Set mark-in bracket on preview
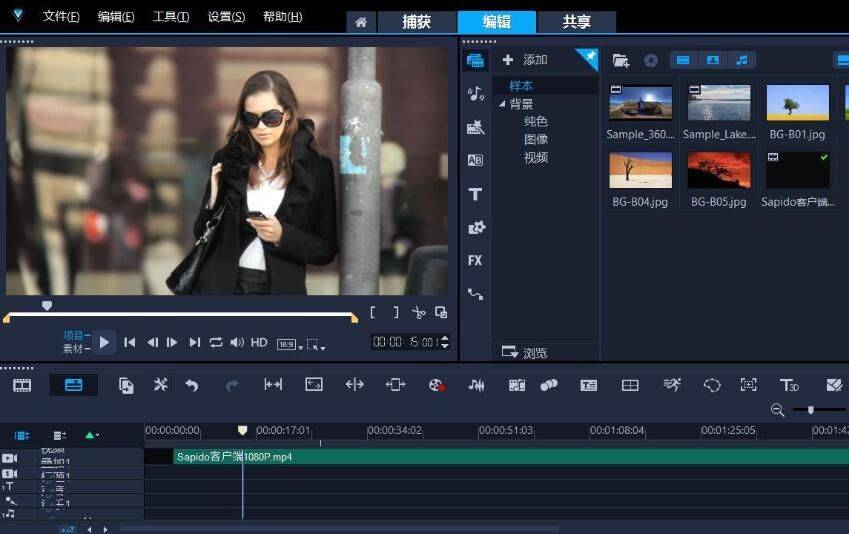The width and height of the screenshot is (849, 534). coord(373,312)
